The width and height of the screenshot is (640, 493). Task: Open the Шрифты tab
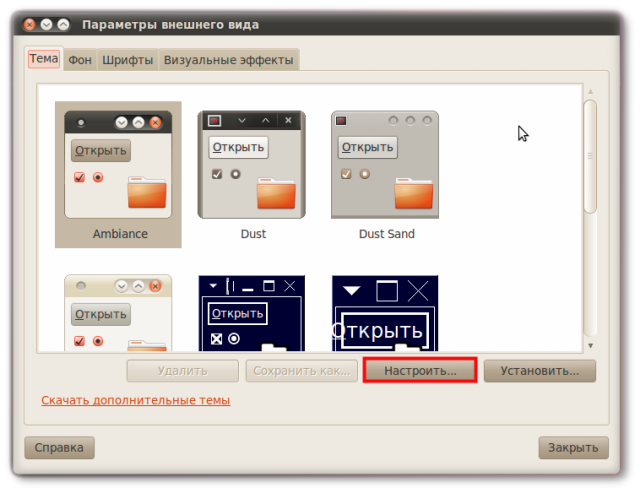coord(128,60)
